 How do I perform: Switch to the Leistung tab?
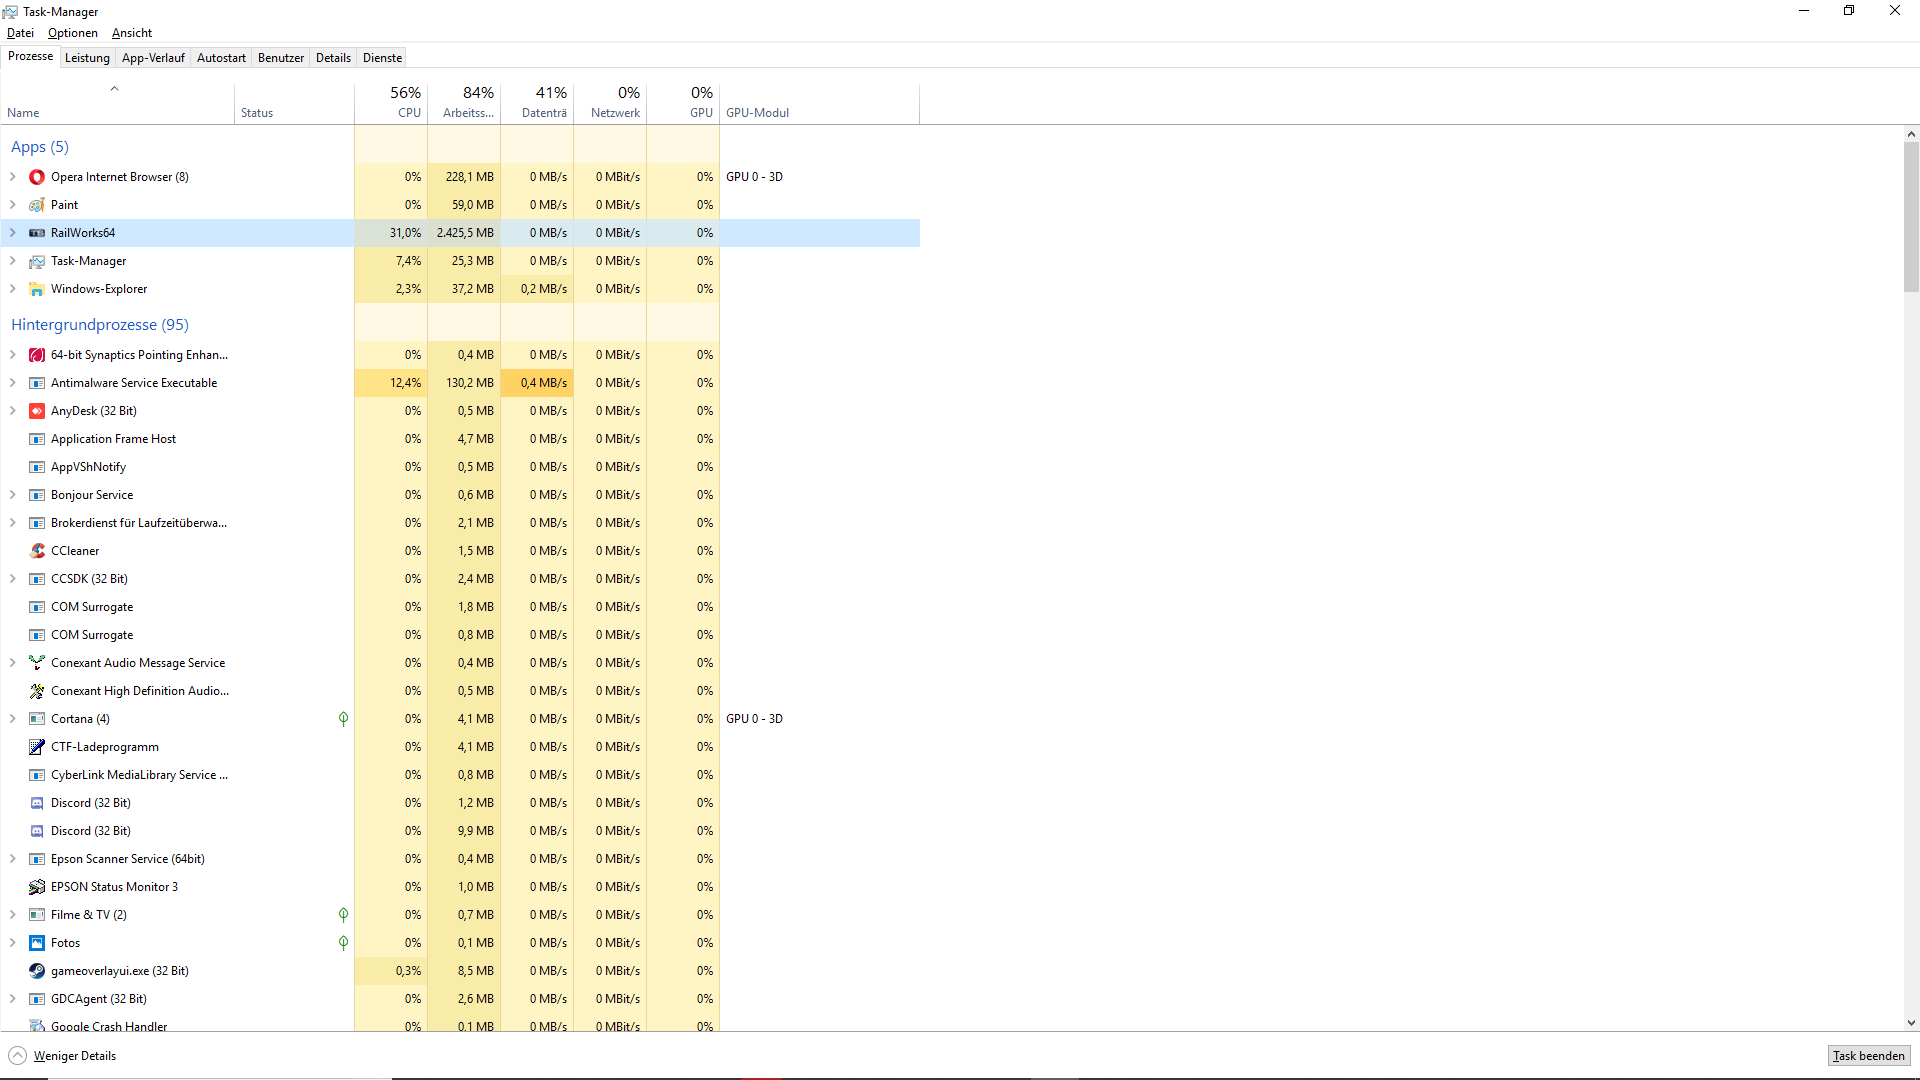[x=87, y=58]
